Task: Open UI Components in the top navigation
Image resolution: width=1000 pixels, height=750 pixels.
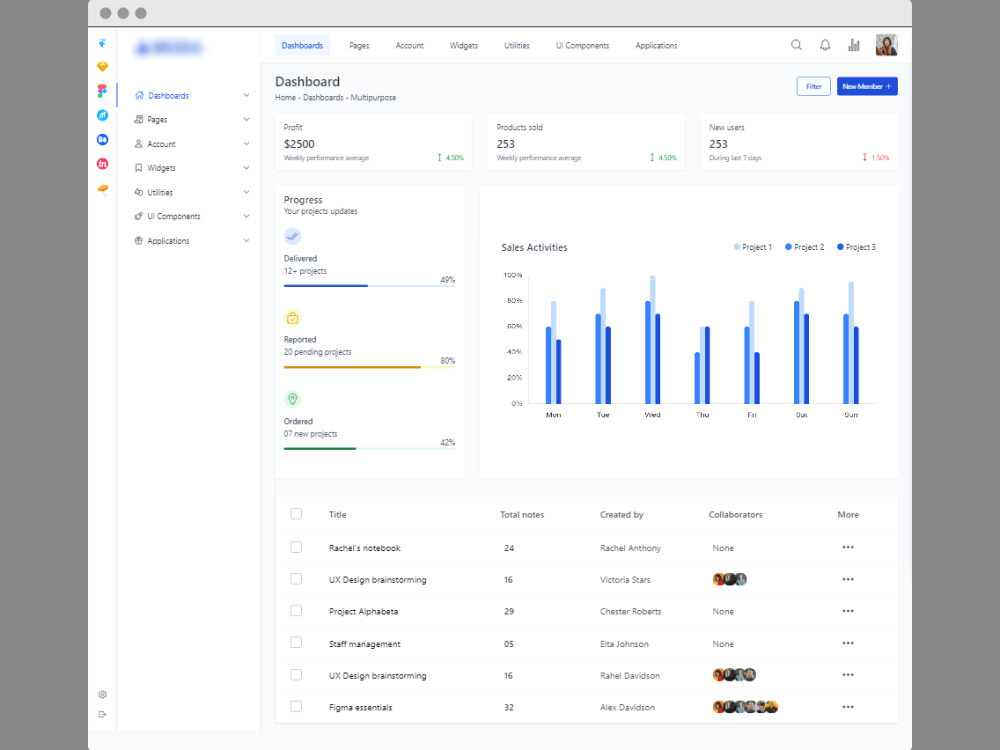Action: tap(582, 45)
